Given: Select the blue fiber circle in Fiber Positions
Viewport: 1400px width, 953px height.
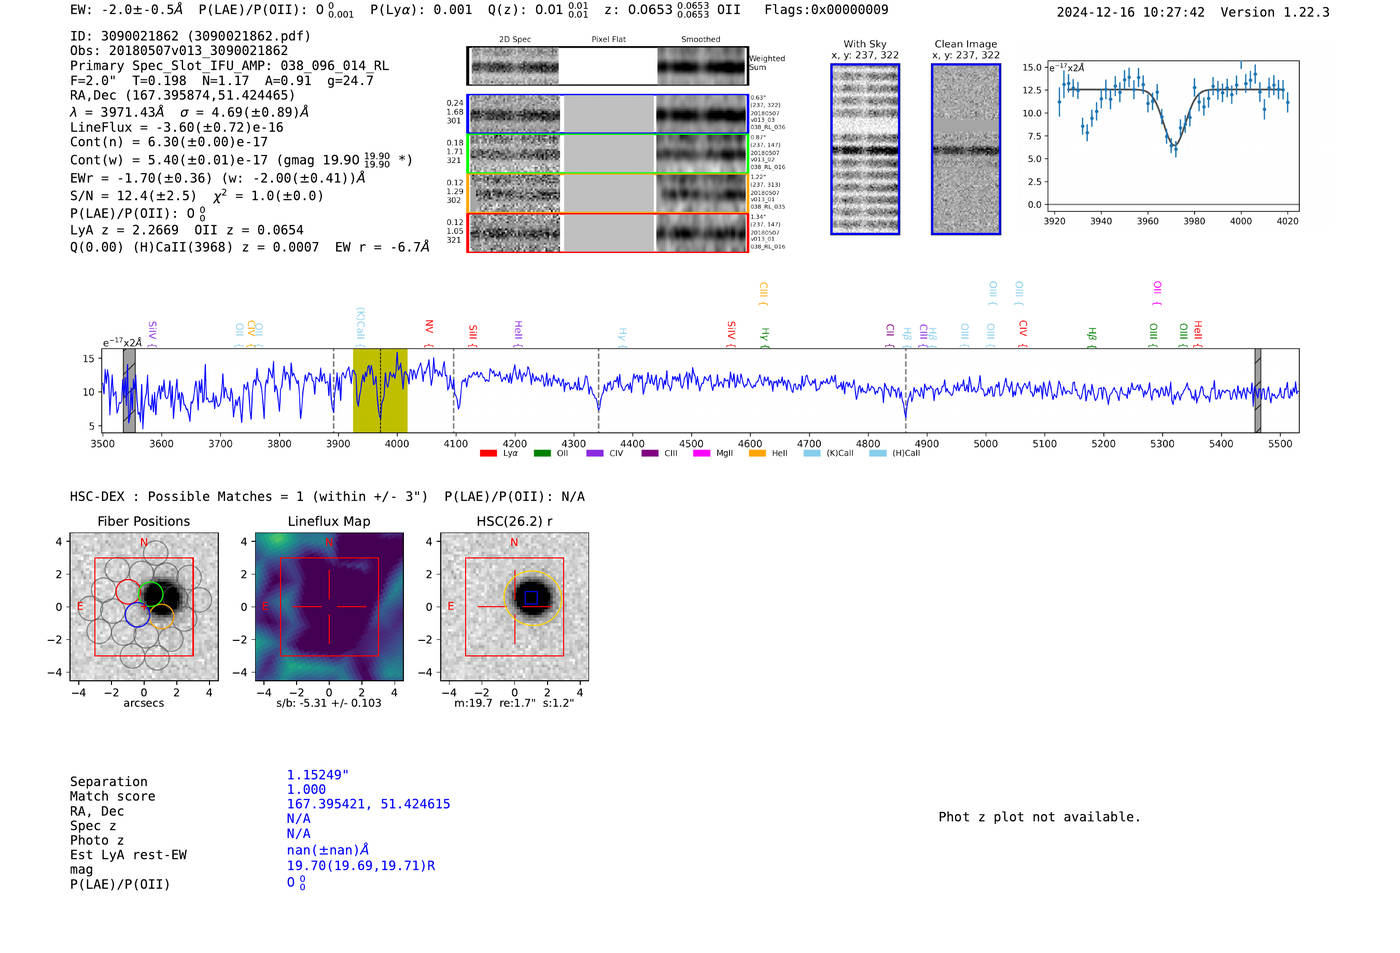Looking at the screenshot, I should click(x=137, y=615).
